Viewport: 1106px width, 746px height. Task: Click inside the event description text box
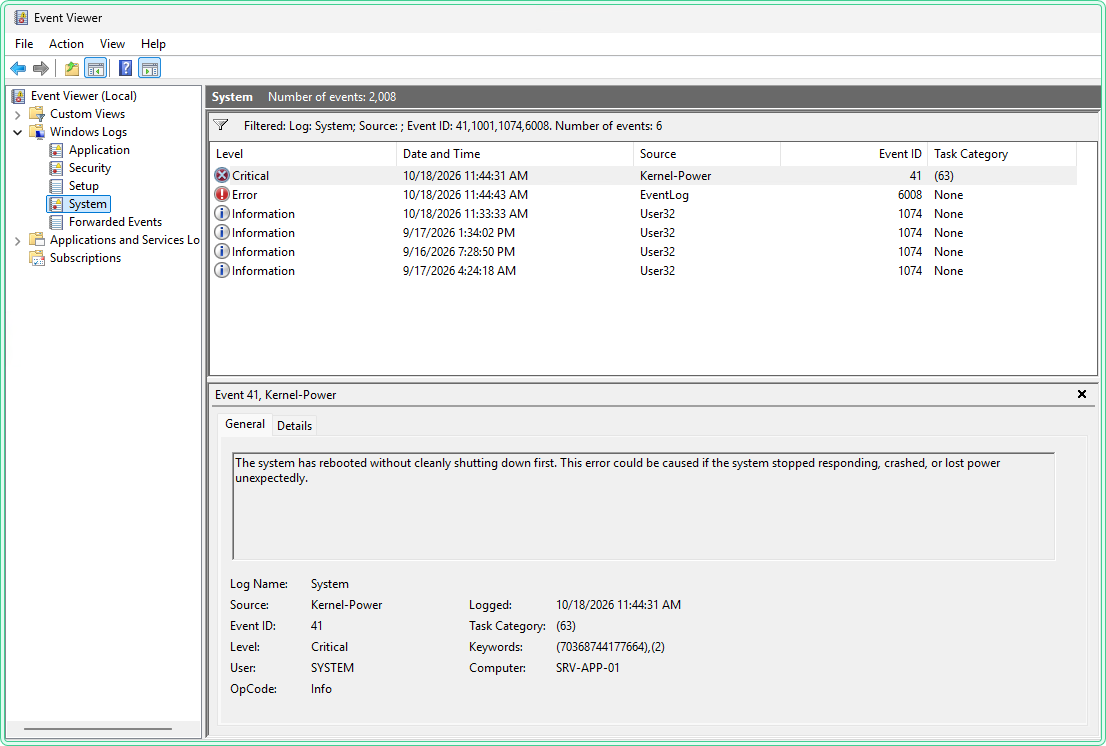[x=643, y=506]
